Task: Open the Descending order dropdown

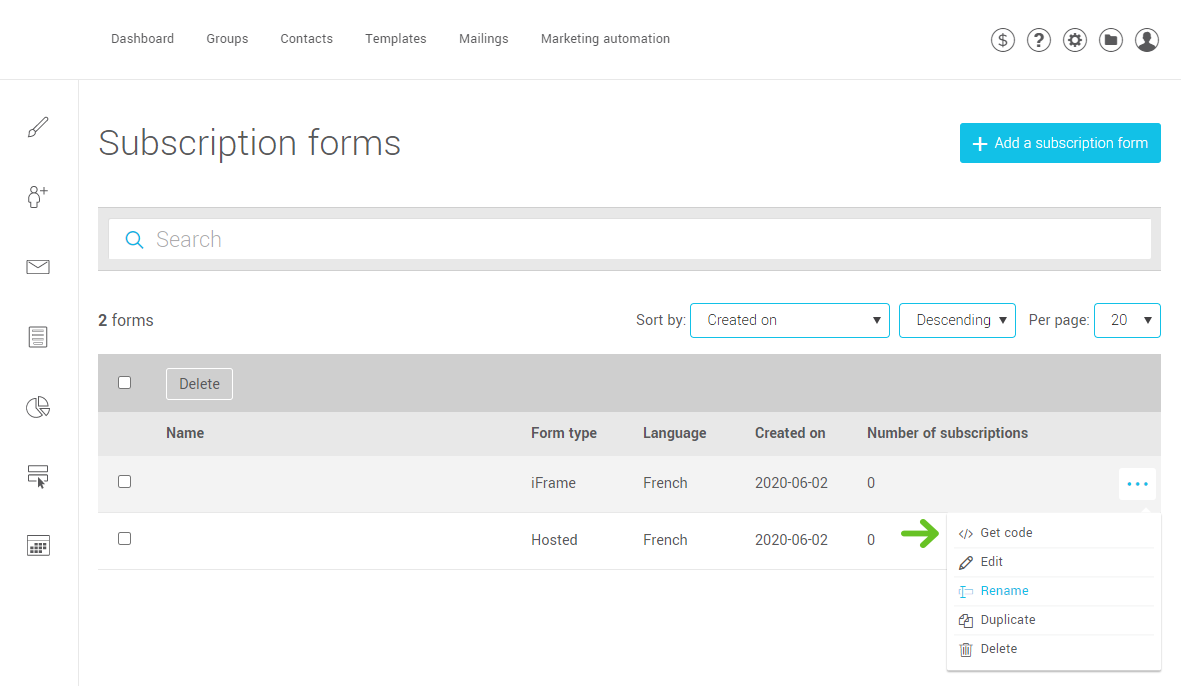Action: point(957,320)
